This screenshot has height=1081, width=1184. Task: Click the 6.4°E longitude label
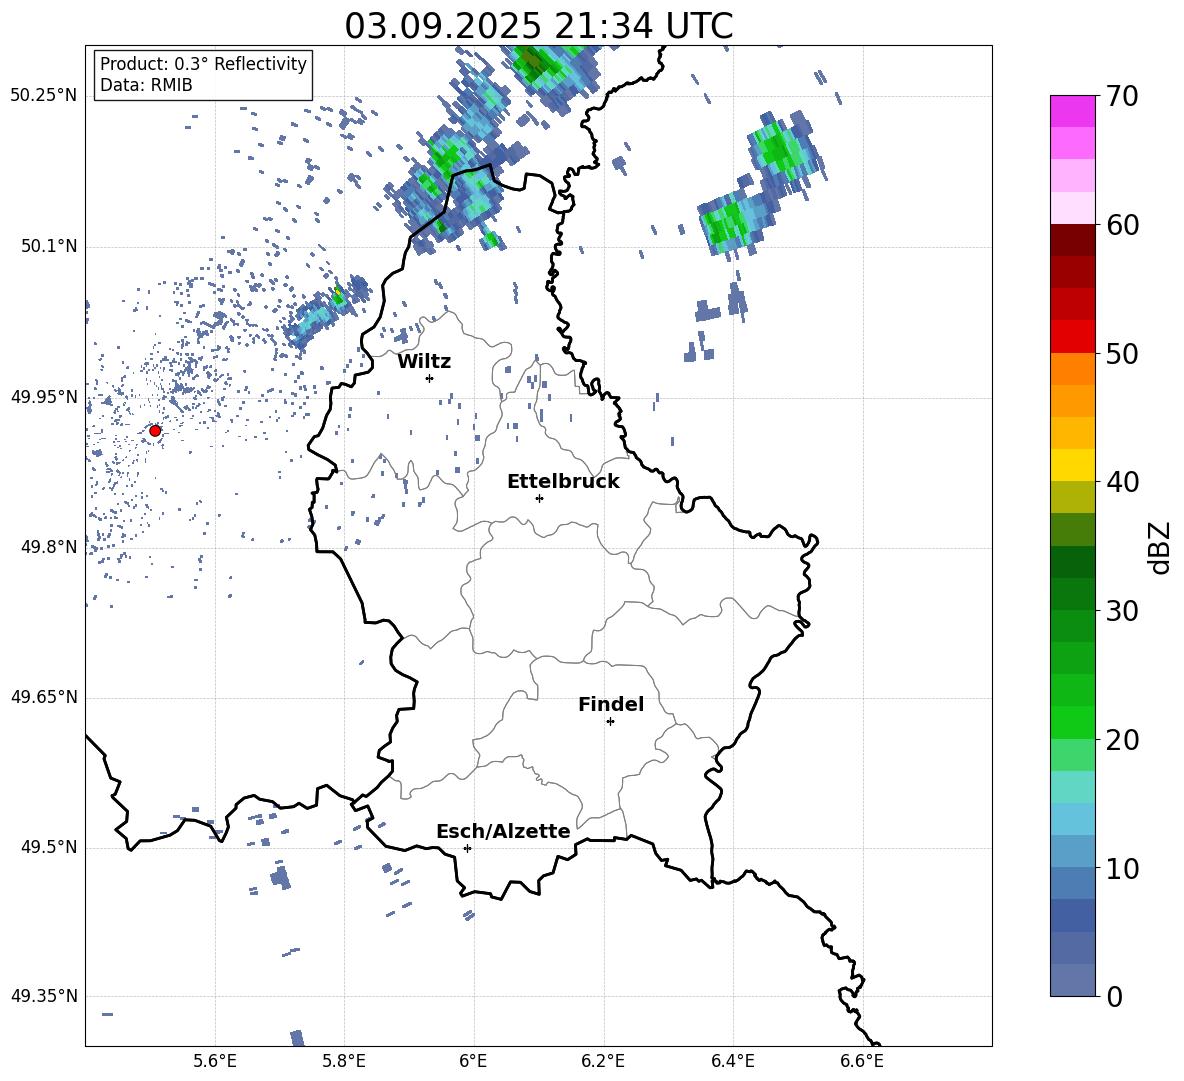(x=732, y=1061)
